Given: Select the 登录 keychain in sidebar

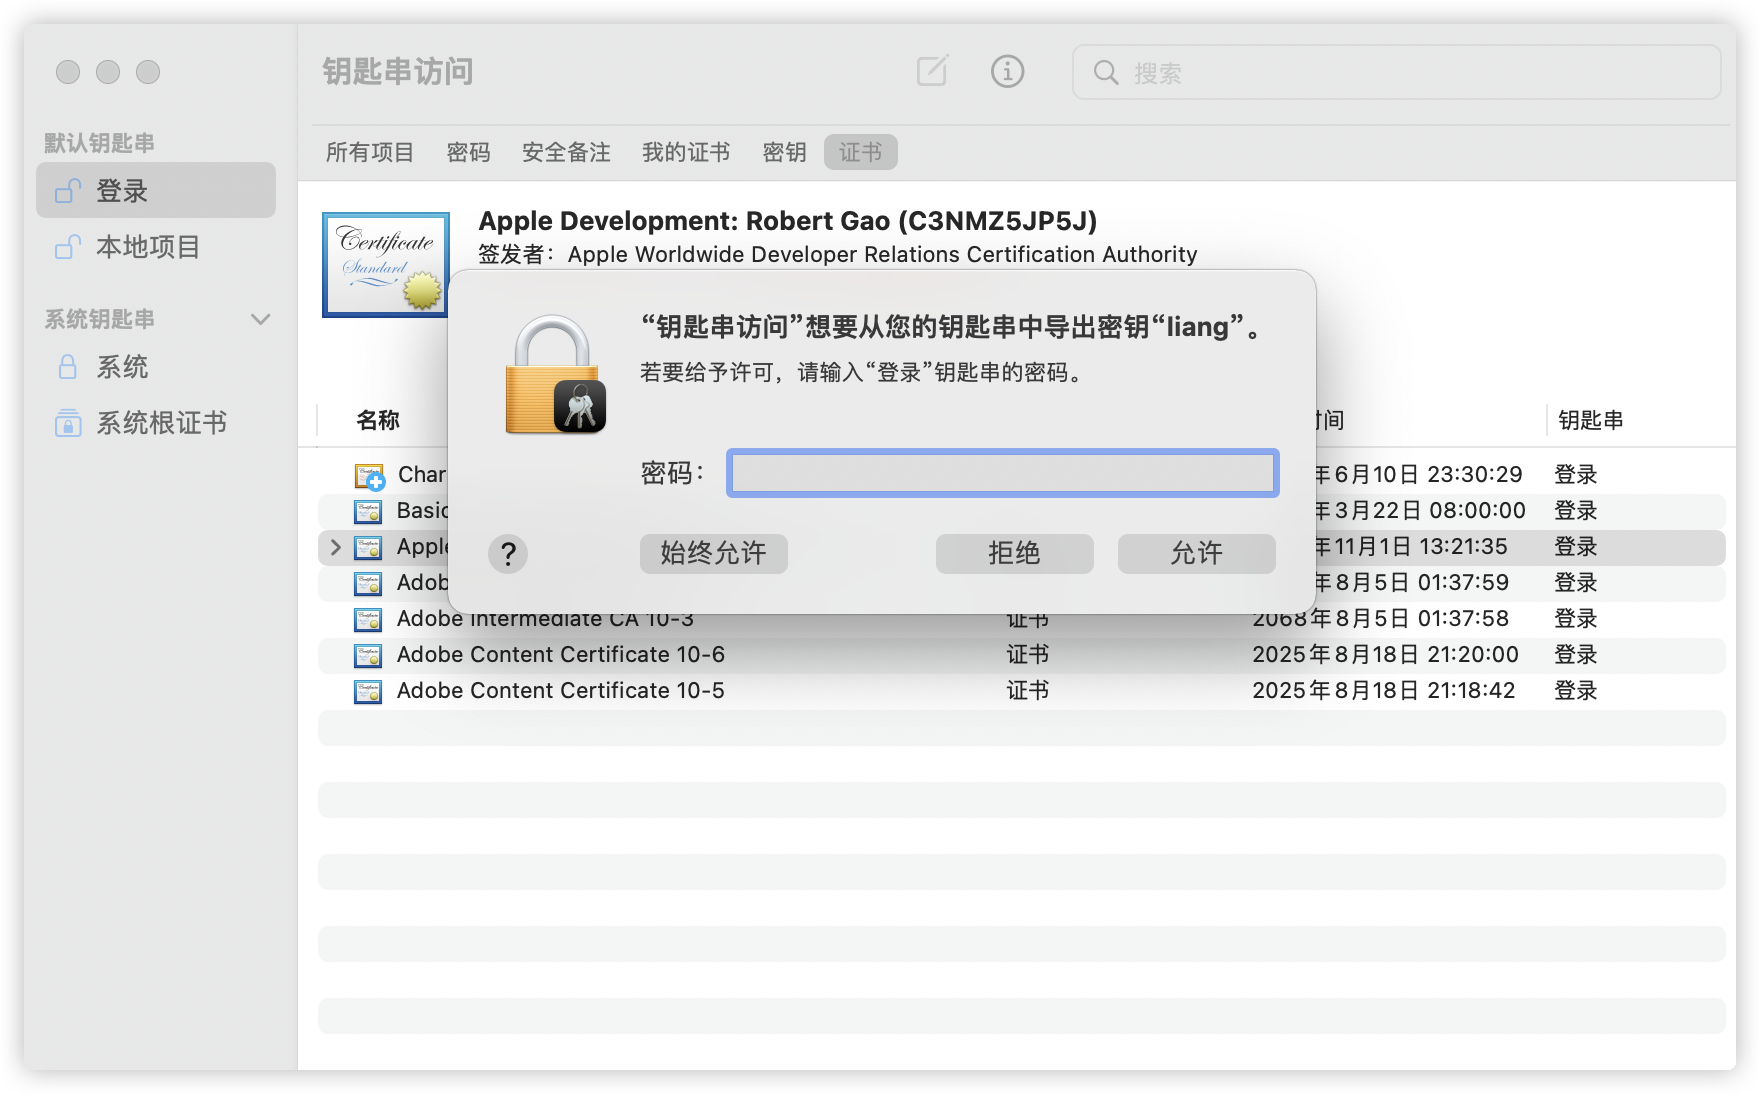Looking at the screenshot, I should pyautogui.click(x=156, y=190).
